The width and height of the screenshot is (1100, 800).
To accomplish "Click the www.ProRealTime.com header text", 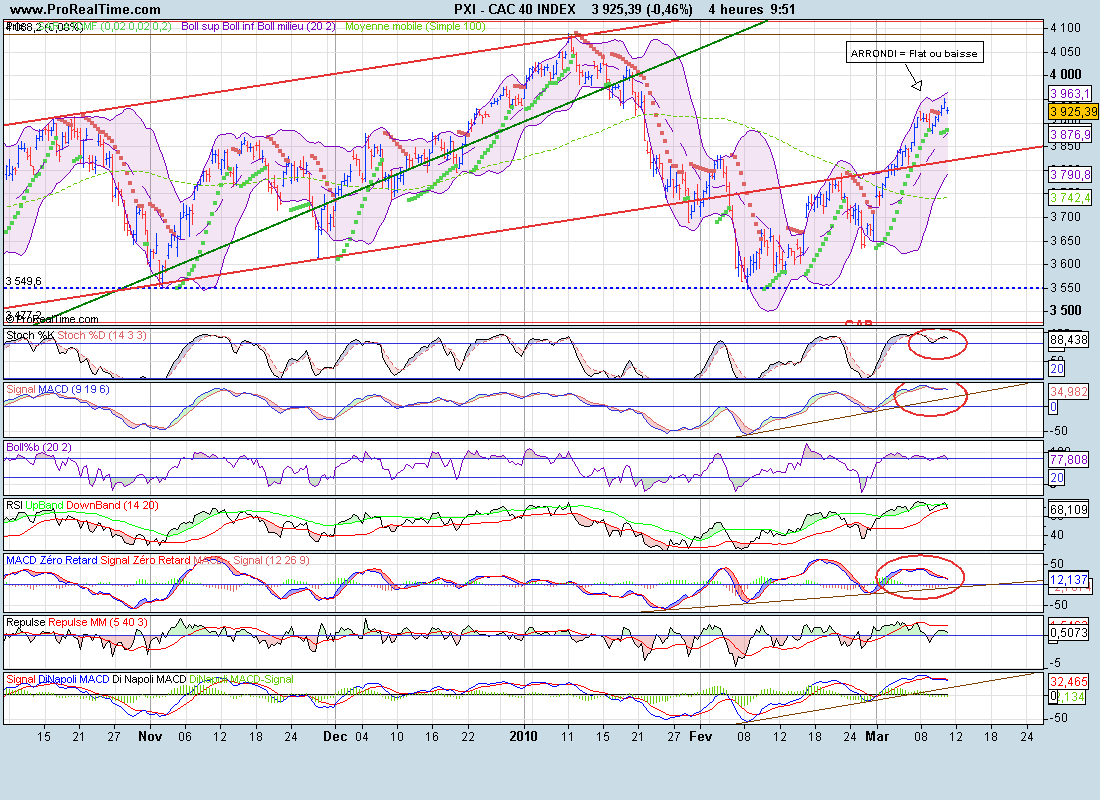I will pos(86,9).
